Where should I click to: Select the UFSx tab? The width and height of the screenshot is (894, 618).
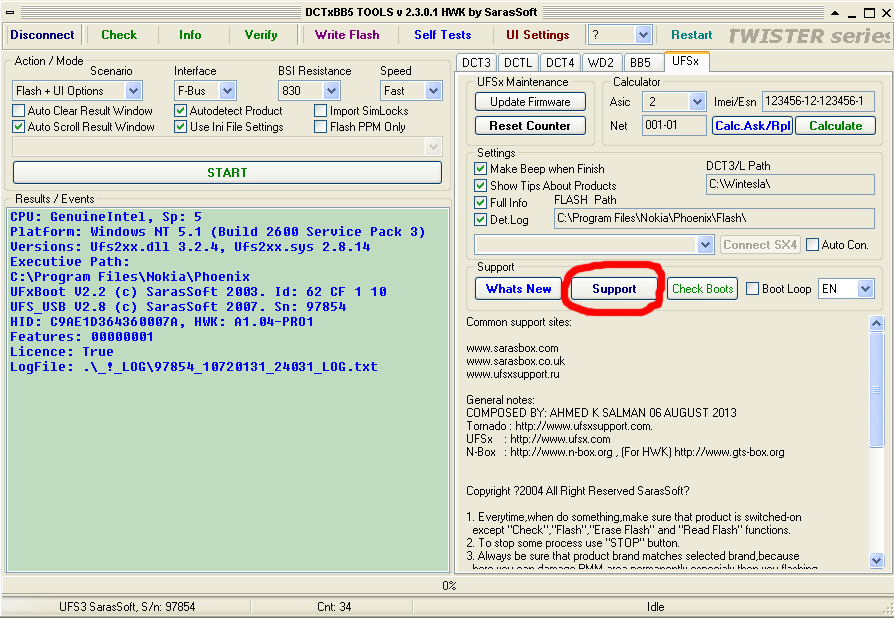click(686, 61)
